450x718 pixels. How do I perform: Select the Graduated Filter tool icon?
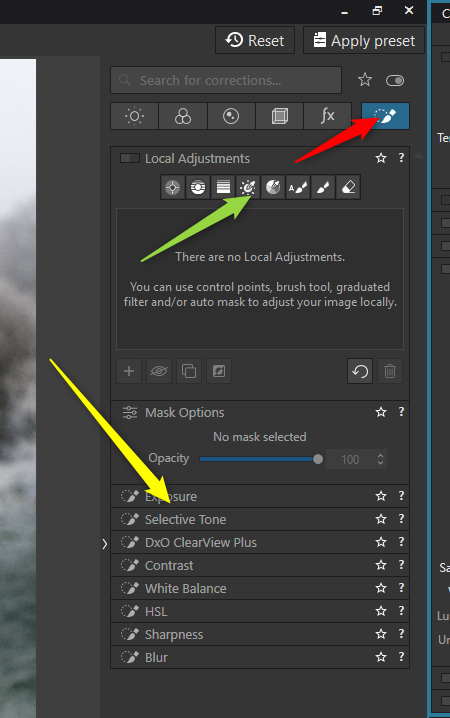coord(223,187)
